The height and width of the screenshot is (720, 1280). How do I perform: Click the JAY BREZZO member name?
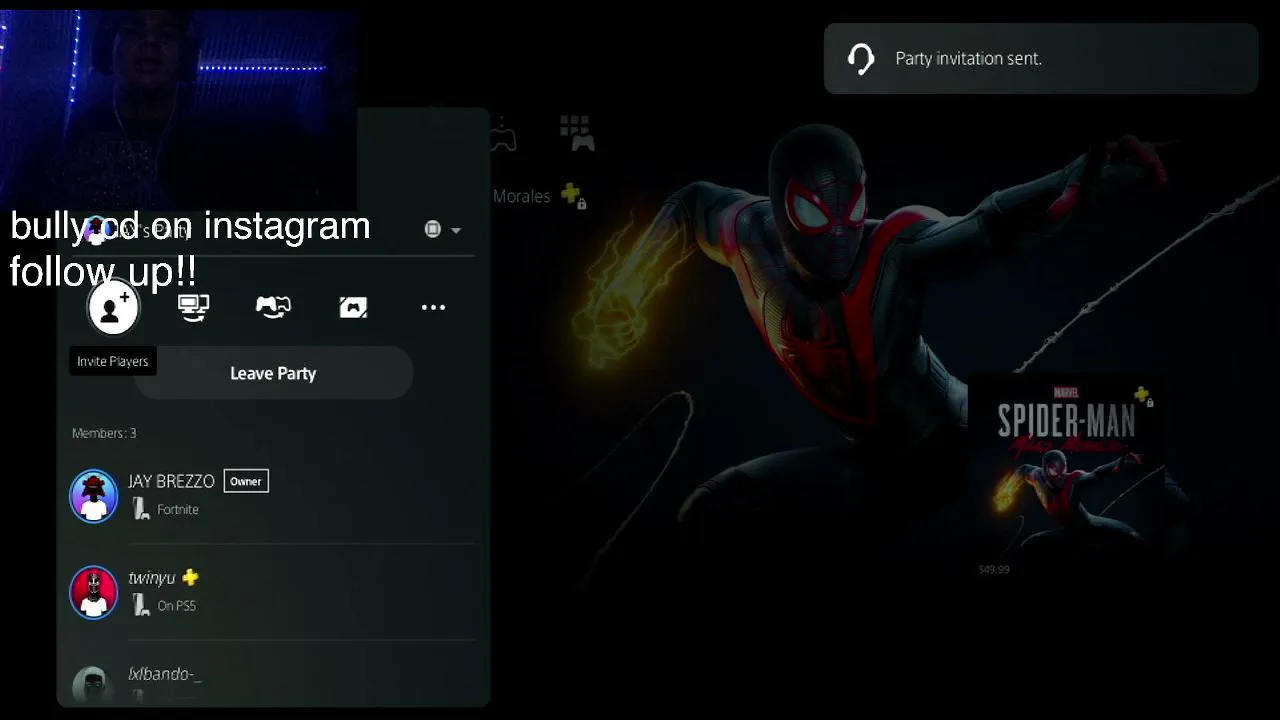[x=171, y=481]
